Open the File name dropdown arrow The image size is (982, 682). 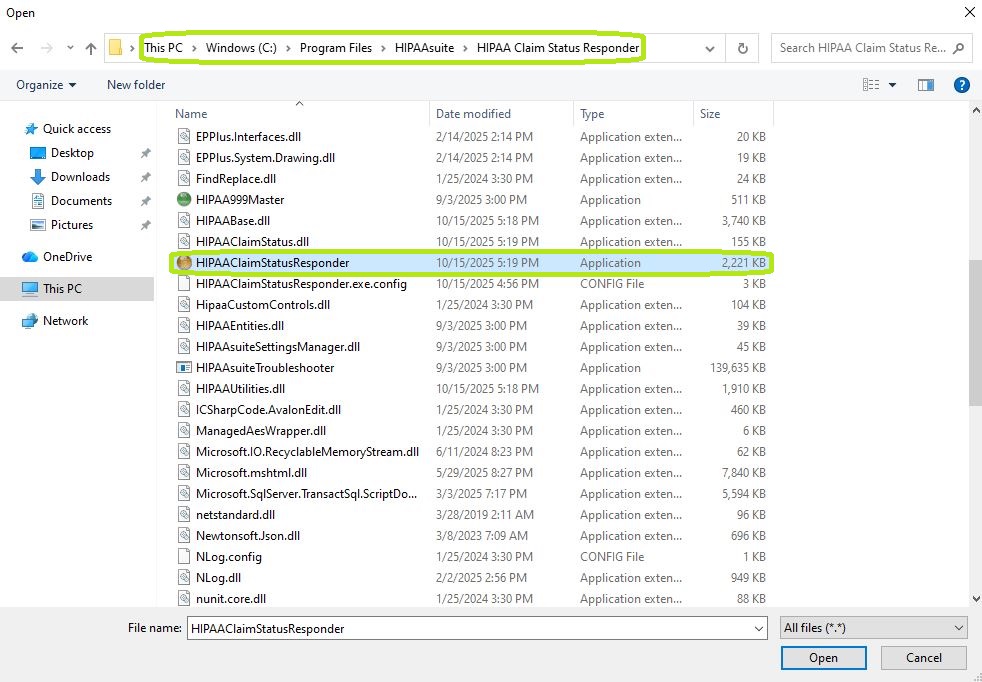pos(758,628)
